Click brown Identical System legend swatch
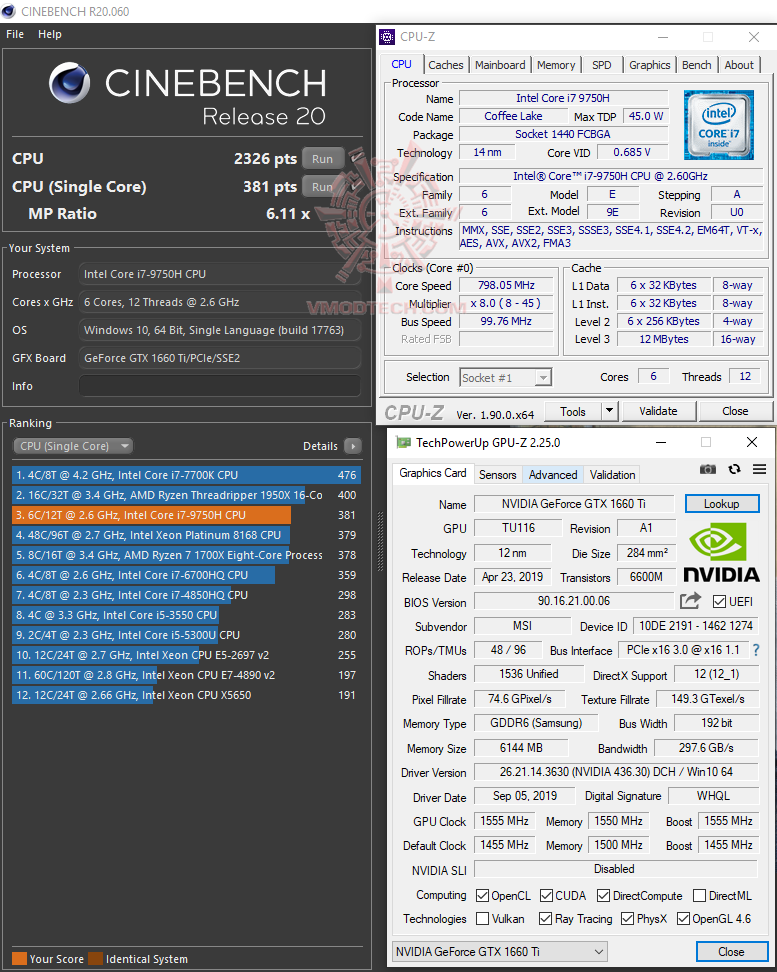This screenshot has height=972, width=777. coord(95,958)
